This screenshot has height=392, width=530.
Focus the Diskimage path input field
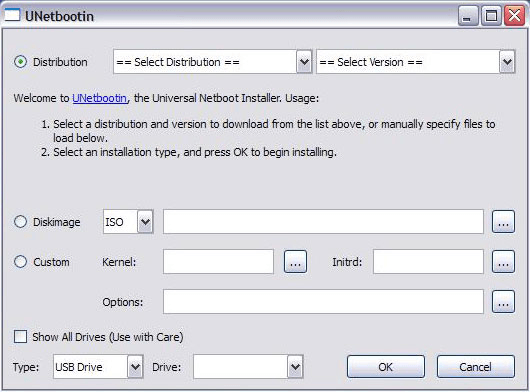coord(323,222)
